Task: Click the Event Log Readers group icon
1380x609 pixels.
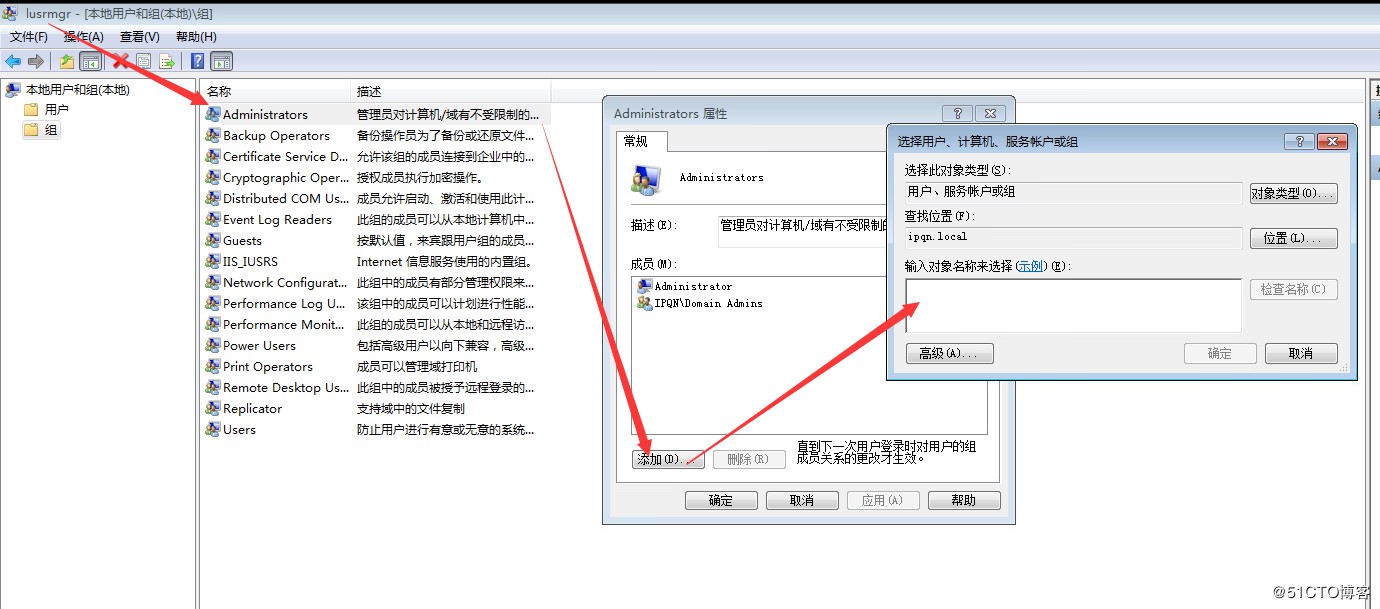Action: (x=213, y=219)
